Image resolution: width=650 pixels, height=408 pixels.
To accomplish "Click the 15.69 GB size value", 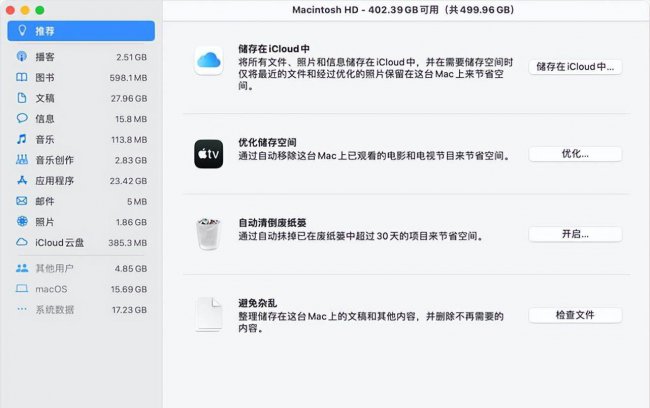I will click(129, 289).
